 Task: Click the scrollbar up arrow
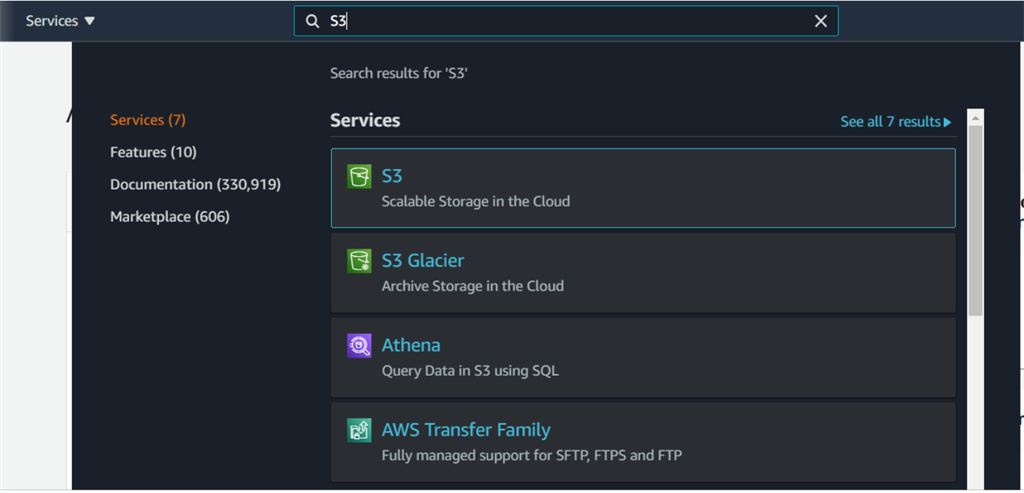976,118
